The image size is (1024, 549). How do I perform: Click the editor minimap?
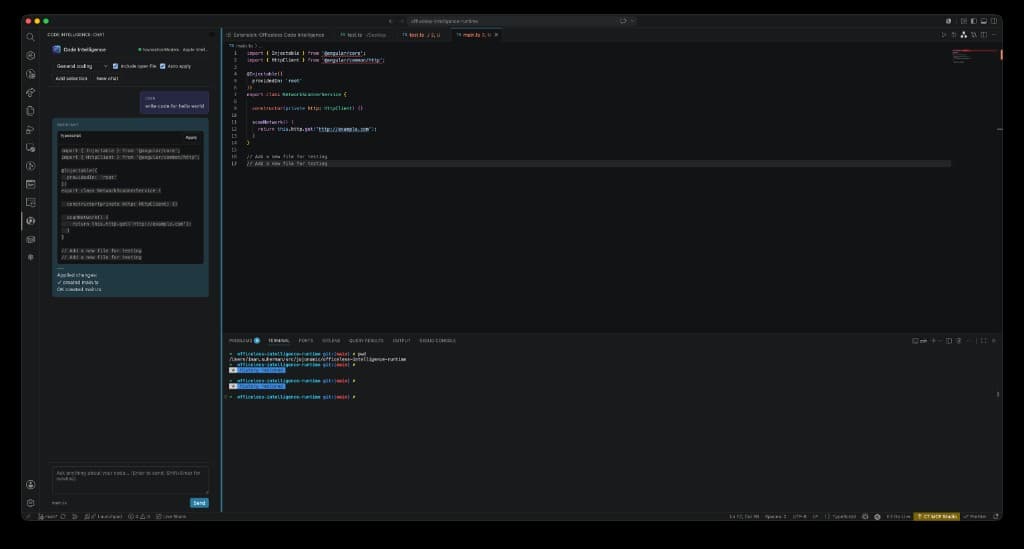[x=974, y=56]
